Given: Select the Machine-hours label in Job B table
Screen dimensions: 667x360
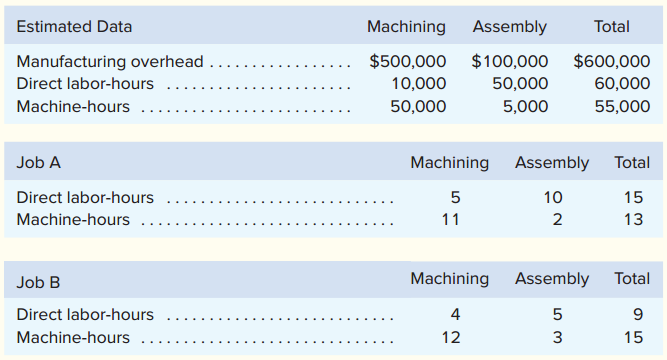Looking at the screenshot, I should (x=73, y=337).
